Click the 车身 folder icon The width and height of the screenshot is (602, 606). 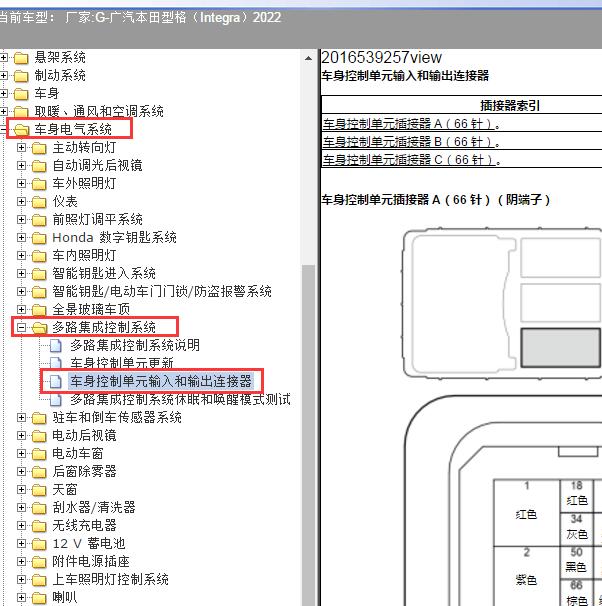(x=21, y=94)
